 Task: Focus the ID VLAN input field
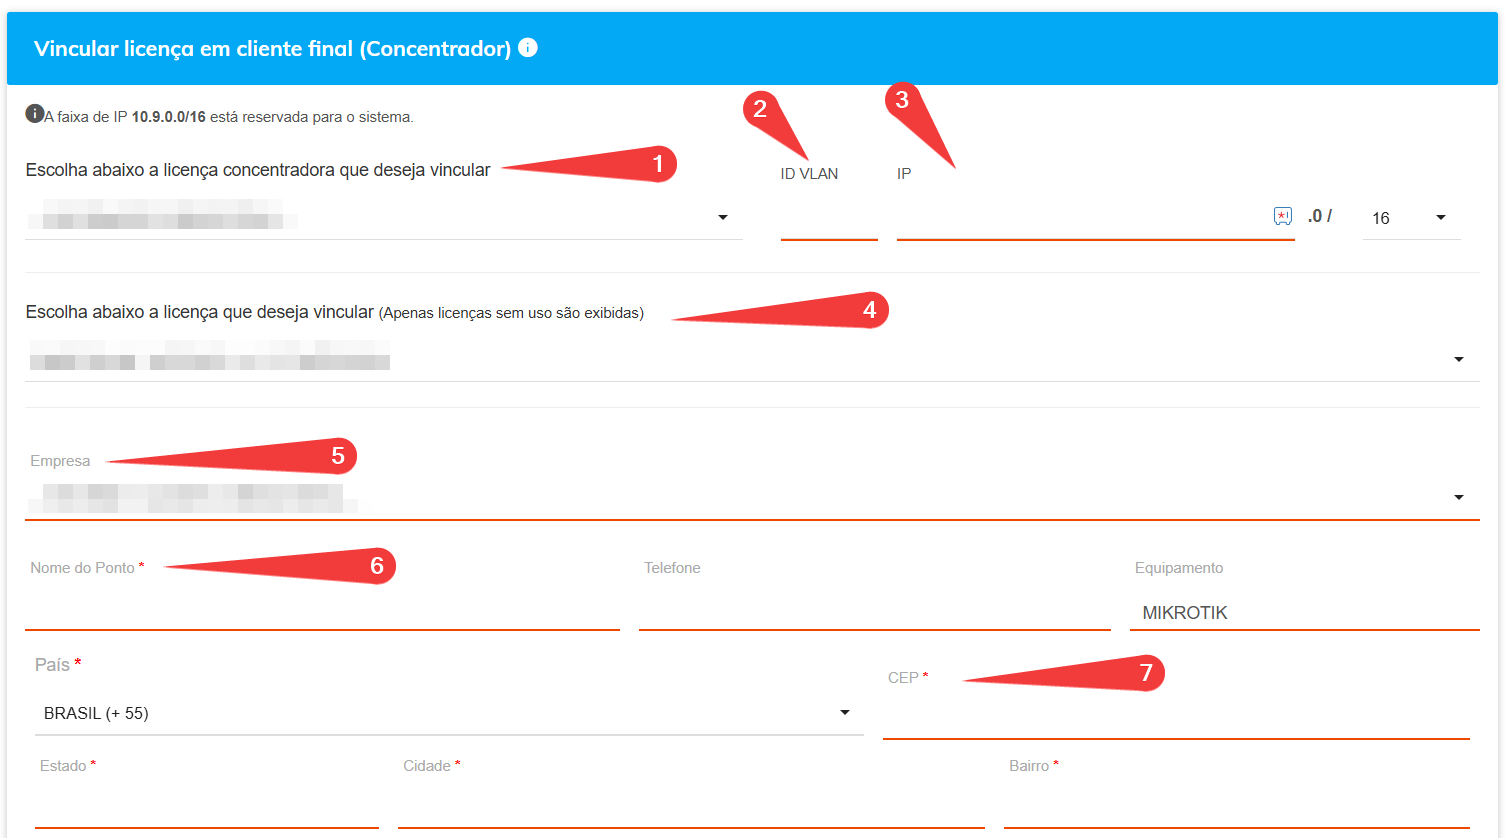pyautogui.click(x=828, y=218)
